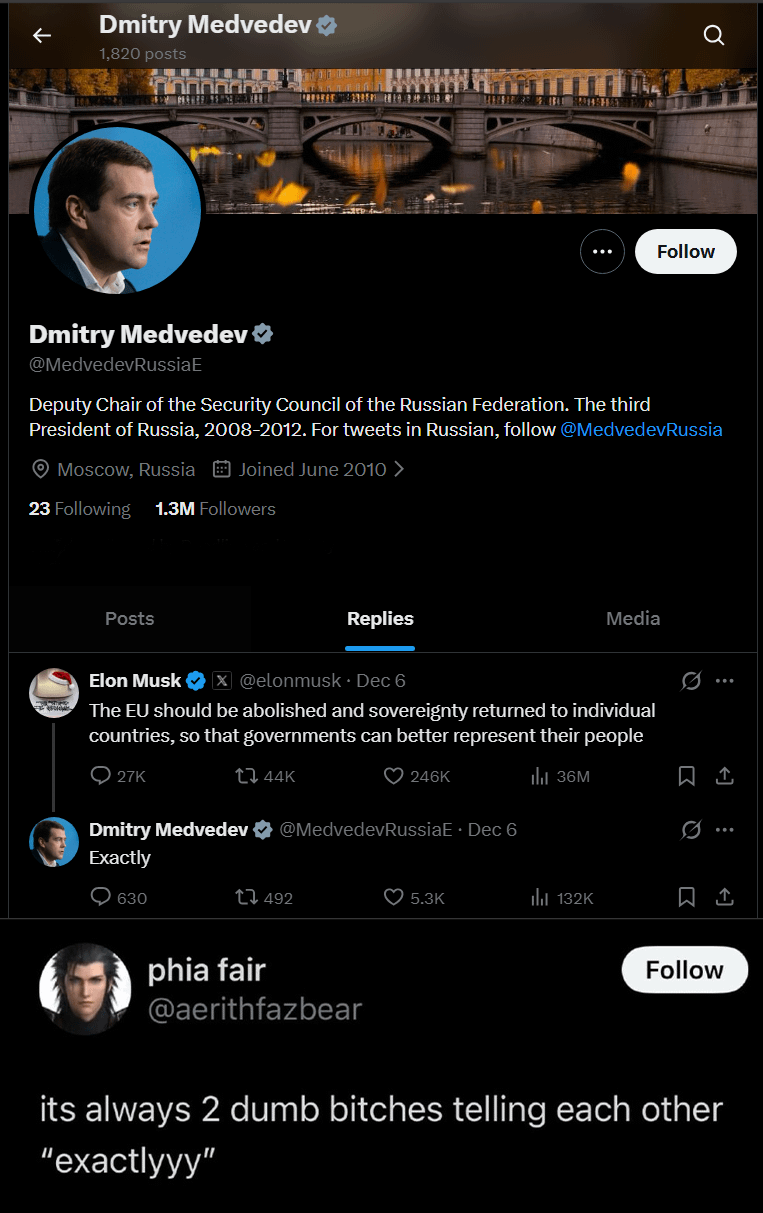Open Dmitry Medvedev's profile picture

[x=117, y=209]
